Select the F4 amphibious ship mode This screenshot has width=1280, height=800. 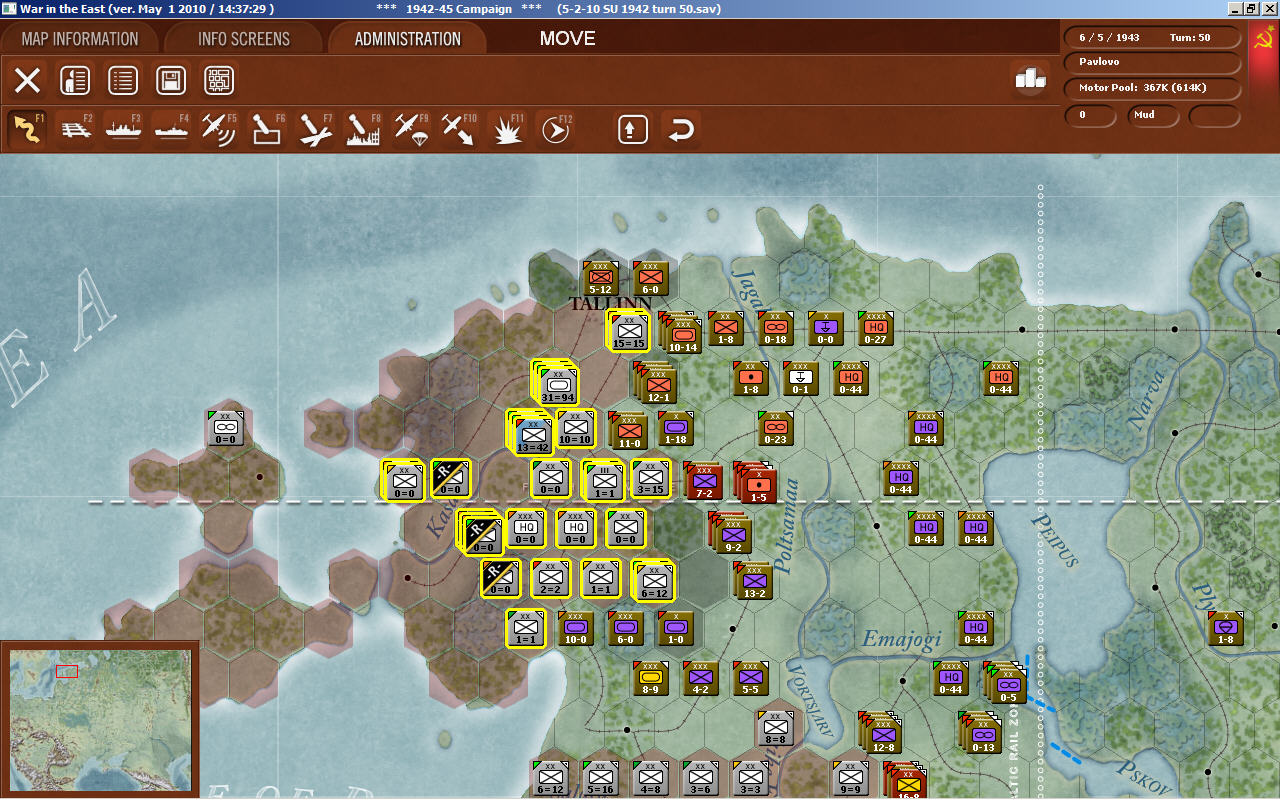[x=171, y=129]
